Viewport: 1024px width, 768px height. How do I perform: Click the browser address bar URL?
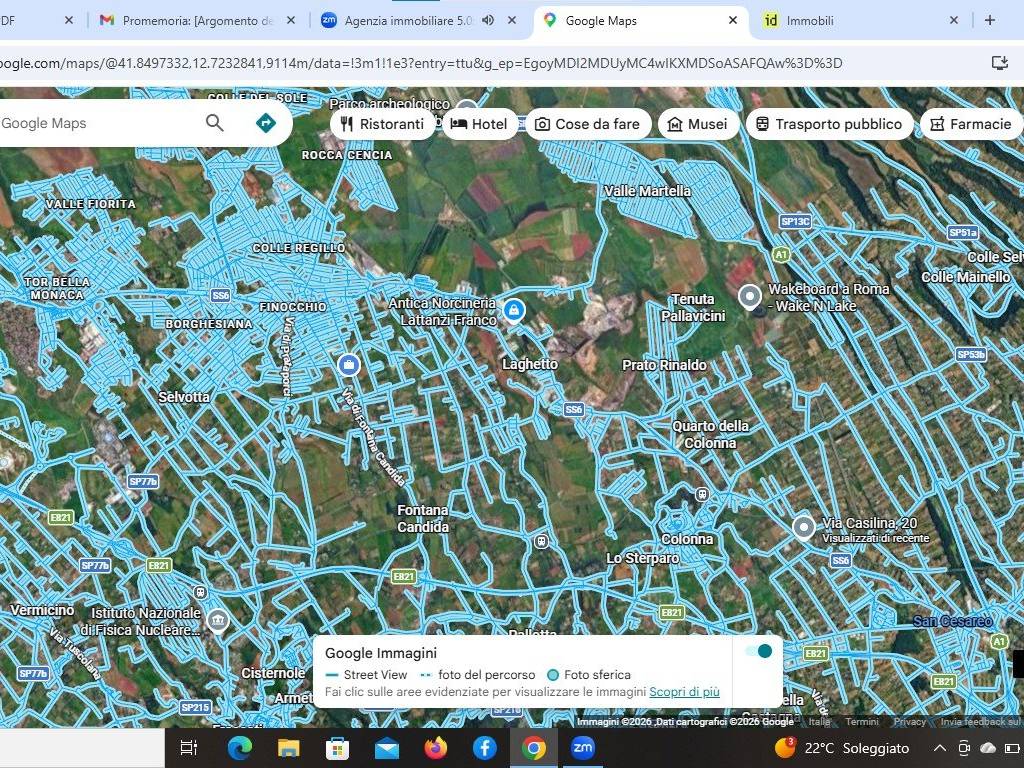421,63
